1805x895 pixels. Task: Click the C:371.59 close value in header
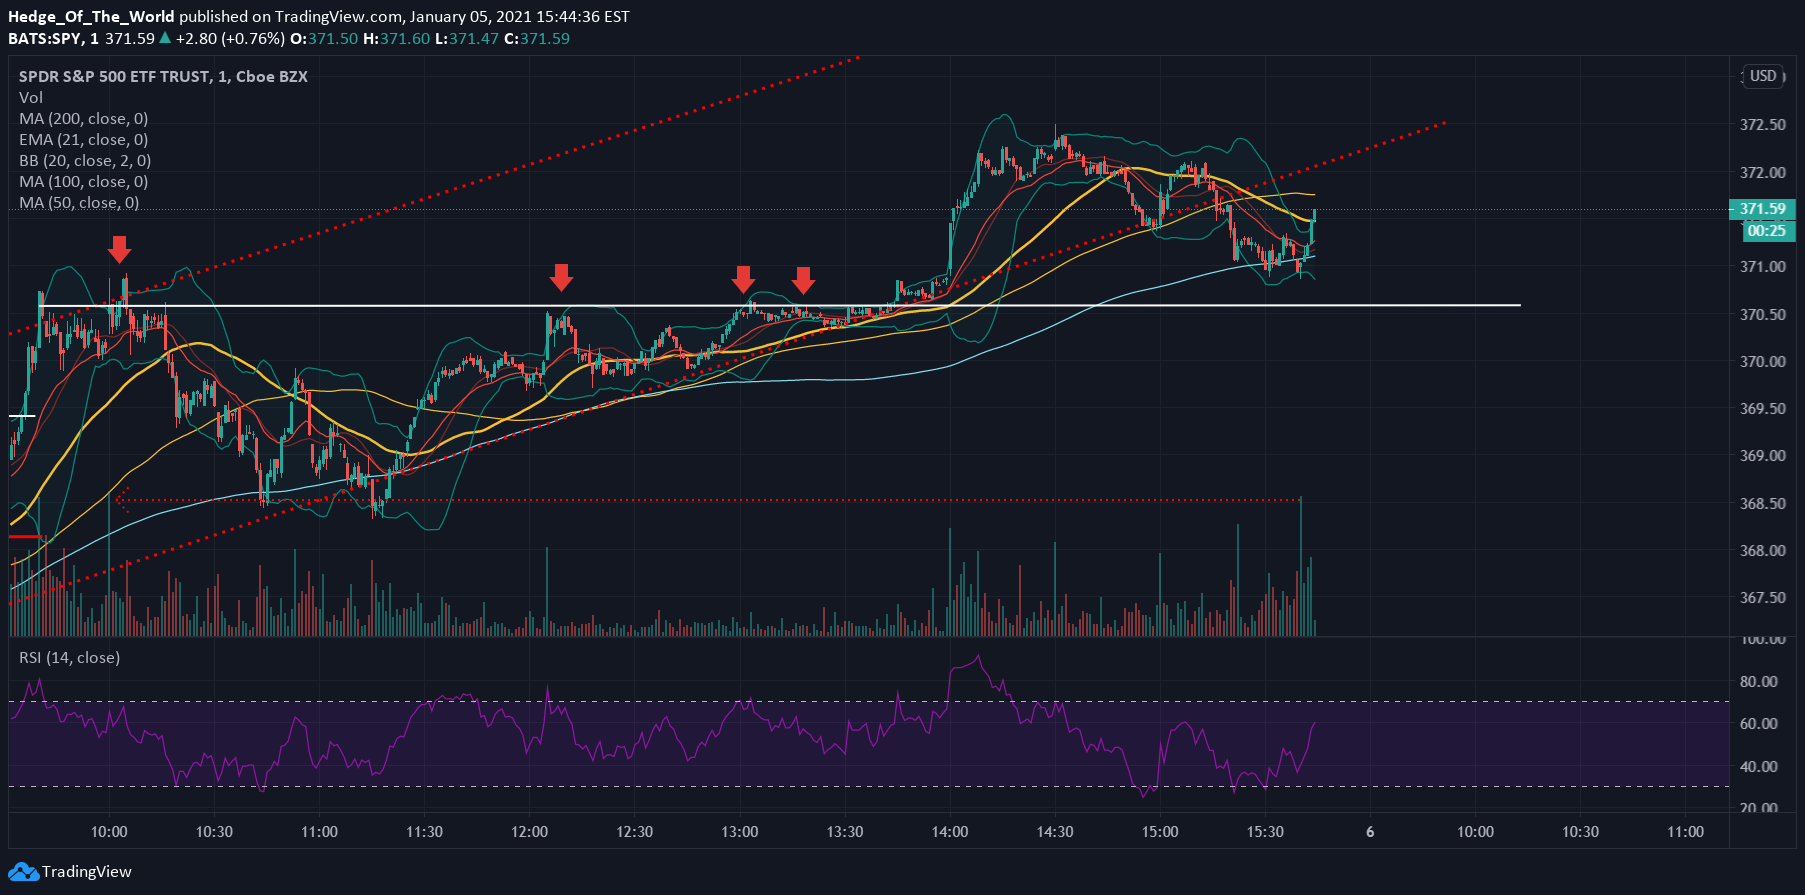pos(536,39)
